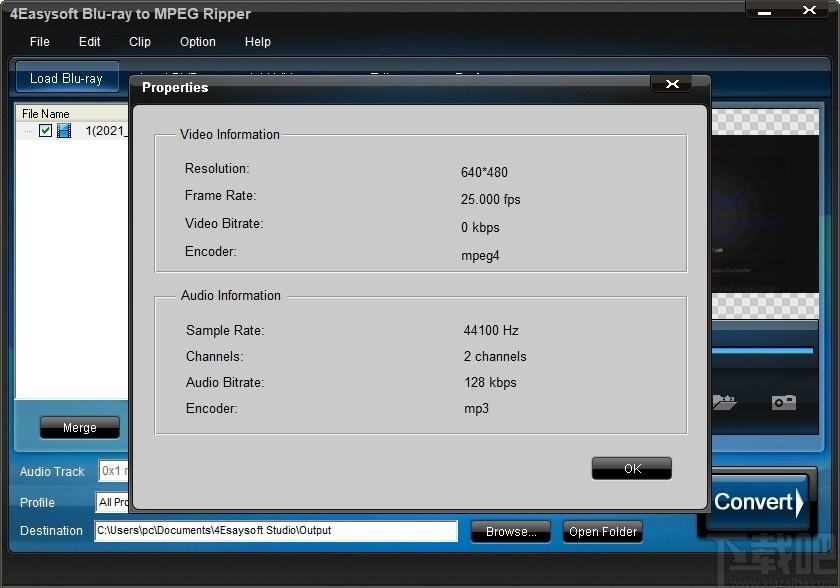Click the Audio Information group label
The image size is (840, 588).
[x=231, y=295]
